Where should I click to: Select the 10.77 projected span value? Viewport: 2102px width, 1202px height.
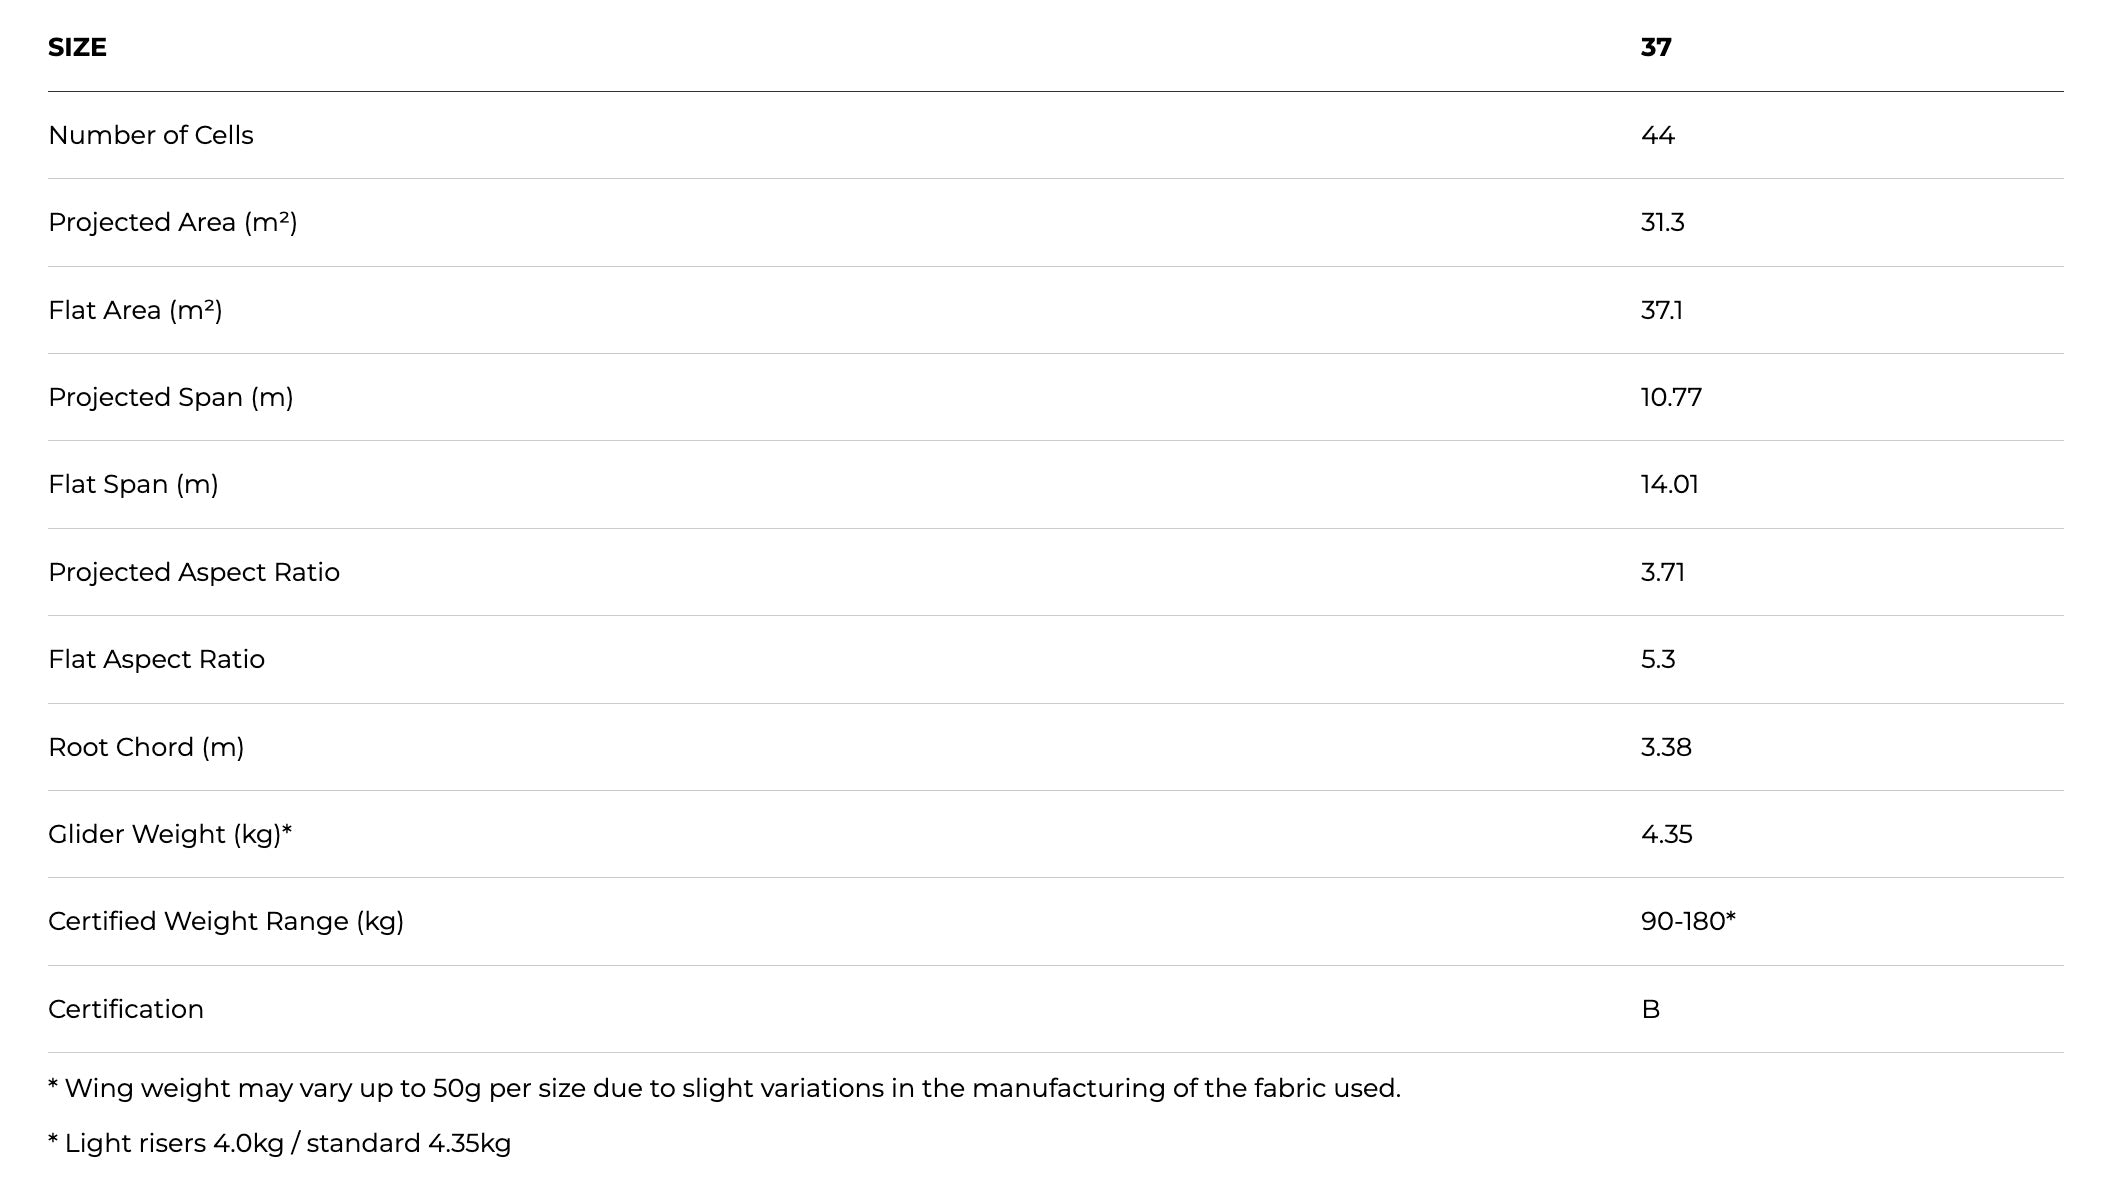[1671, 397]
